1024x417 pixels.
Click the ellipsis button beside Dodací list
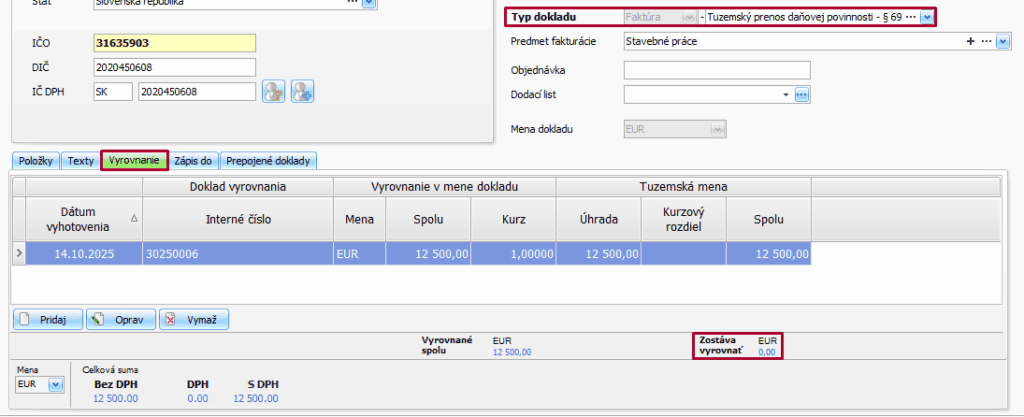[x=801, y=95]
